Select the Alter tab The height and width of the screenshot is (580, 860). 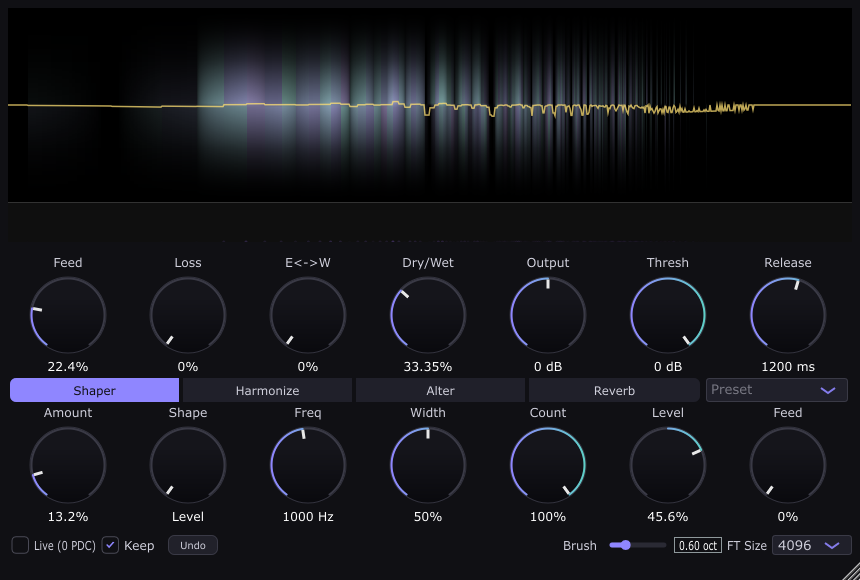440,390
